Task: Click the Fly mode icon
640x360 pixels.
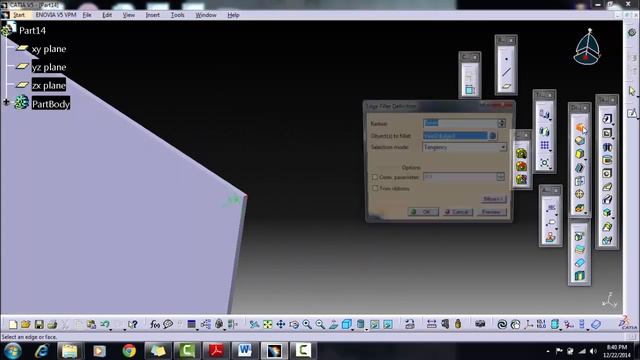Action: pos(254,324)
